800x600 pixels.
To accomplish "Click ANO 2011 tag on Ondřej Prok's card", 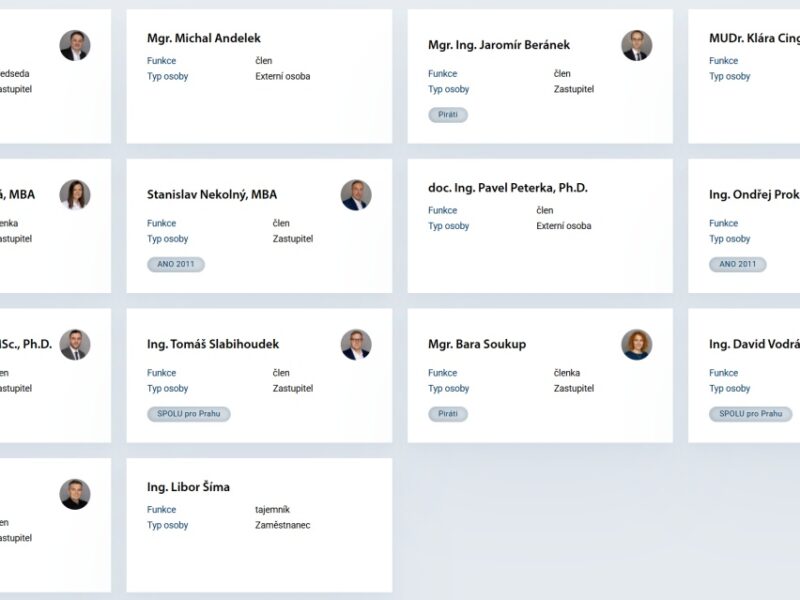I will pyautogui.click(x=738, y=265).
